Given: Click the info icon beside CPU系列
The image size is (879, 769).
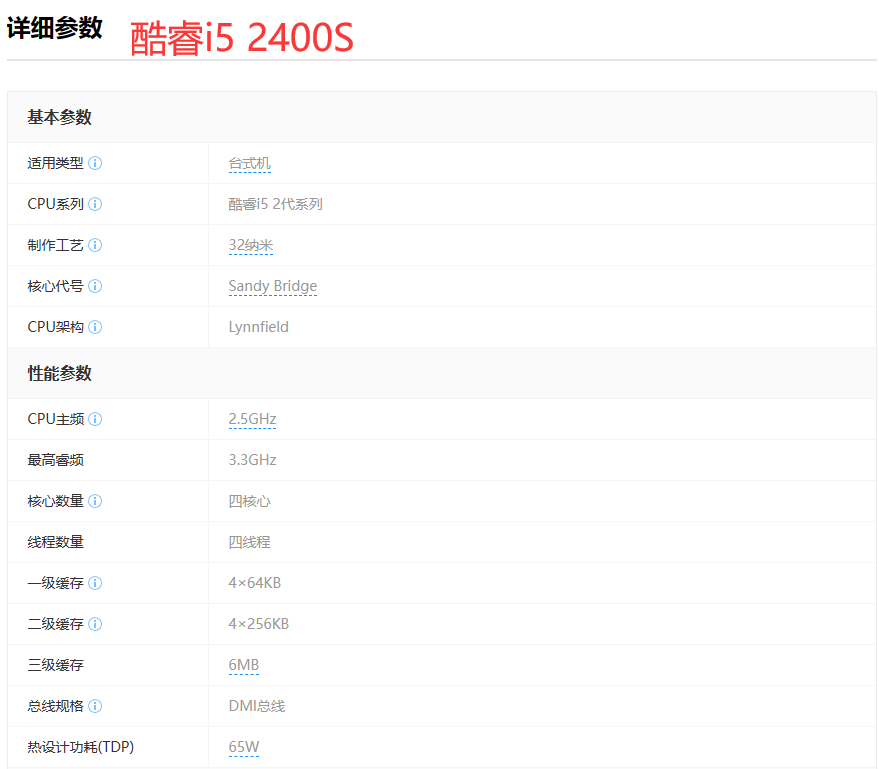Looking at the screenshot, I should pyautogui.click(x=95, y=204).
